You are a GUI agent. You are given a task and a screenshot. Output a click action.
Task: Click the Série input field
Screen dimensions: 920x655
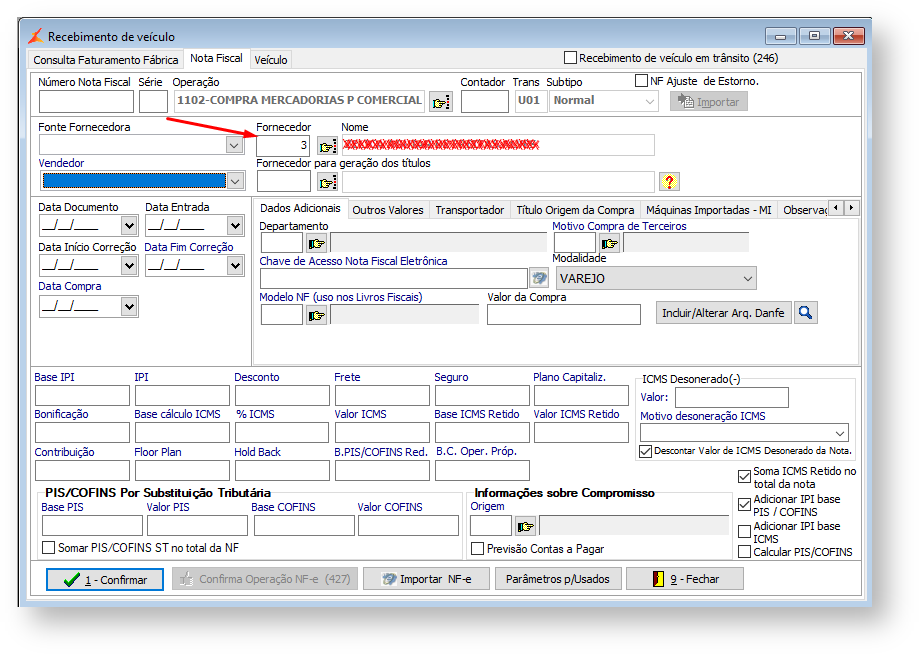[153, 102]
